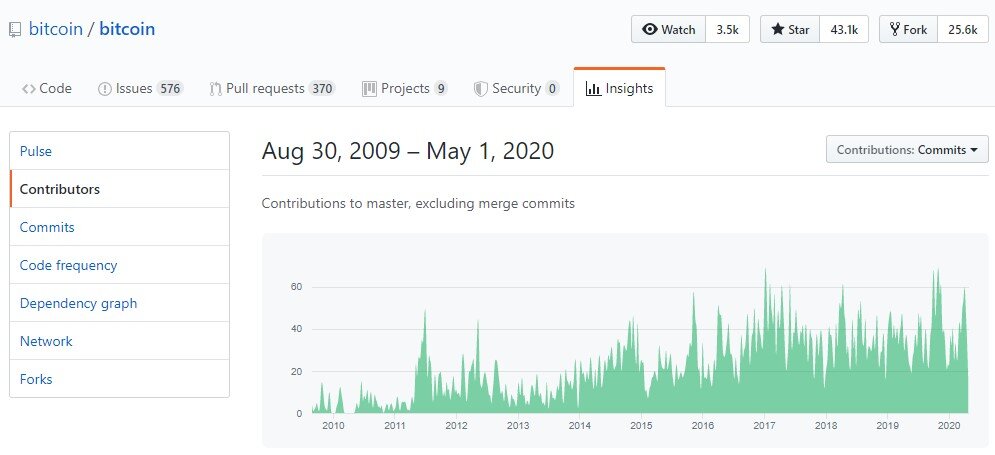995x455 pixels.
Task: Click the 0 security counter badge
Action: tap(552, 89)
